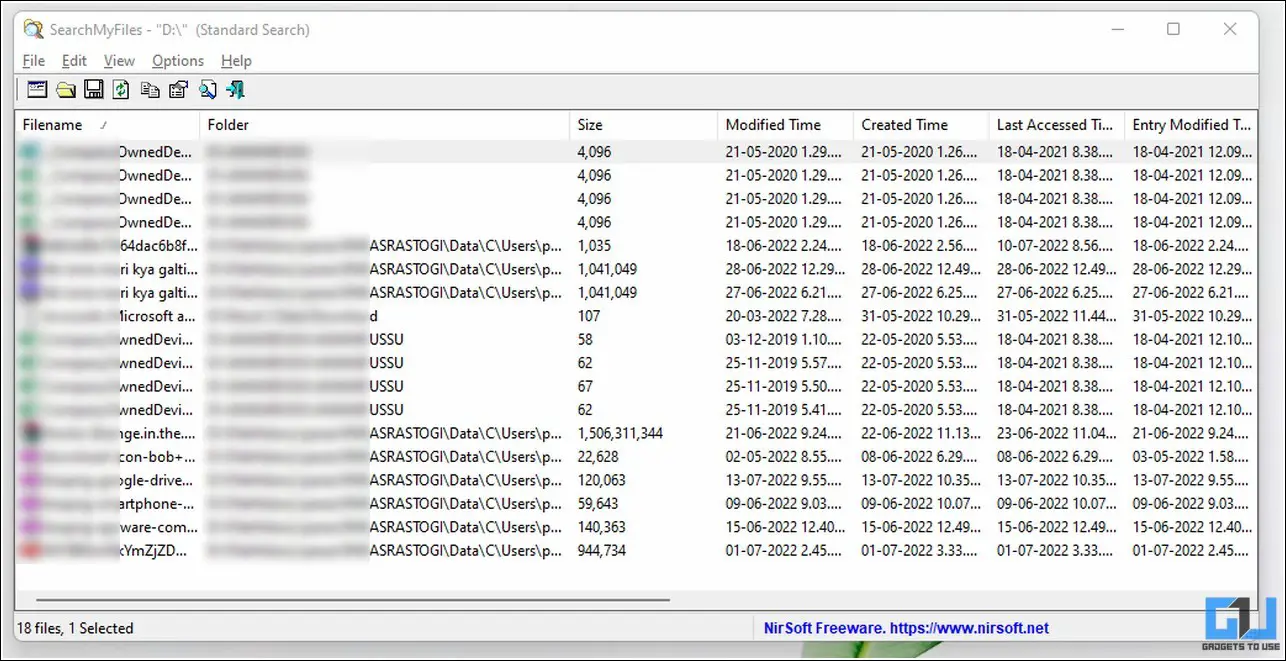
Task: Open the file properties toolbar icon
Action: point(178,90)
